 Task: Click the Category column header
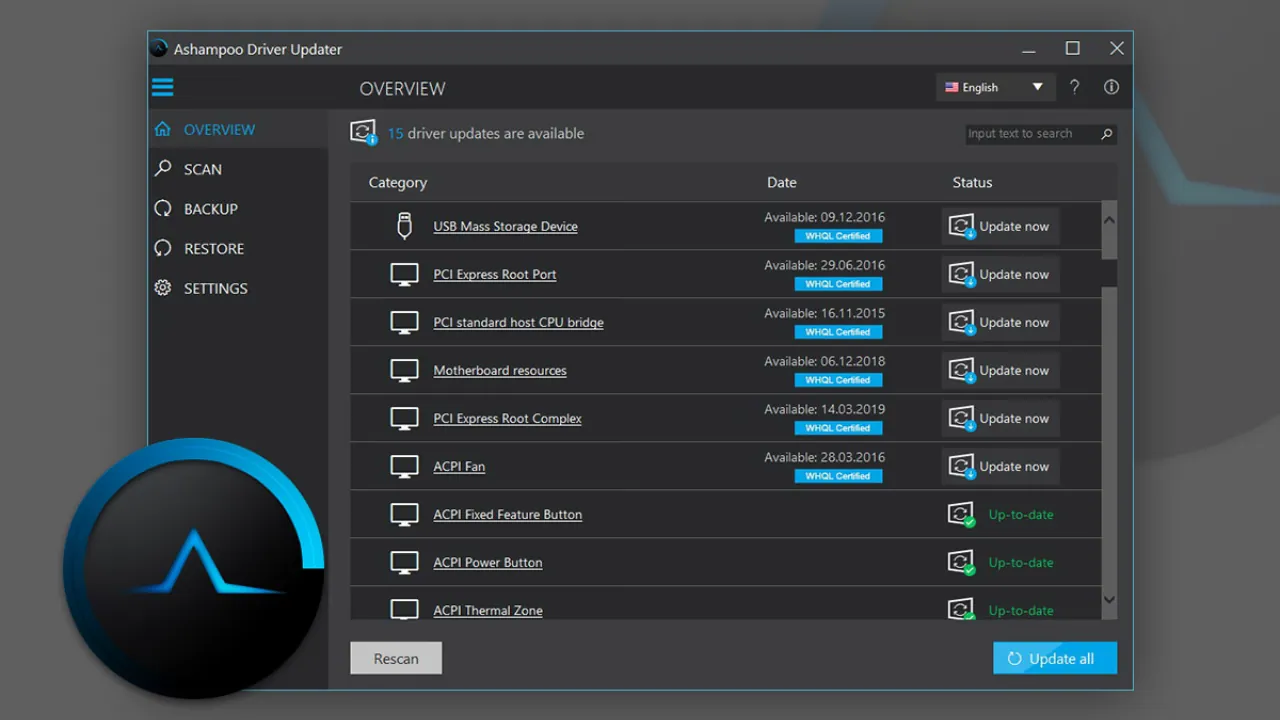[398, 182]
